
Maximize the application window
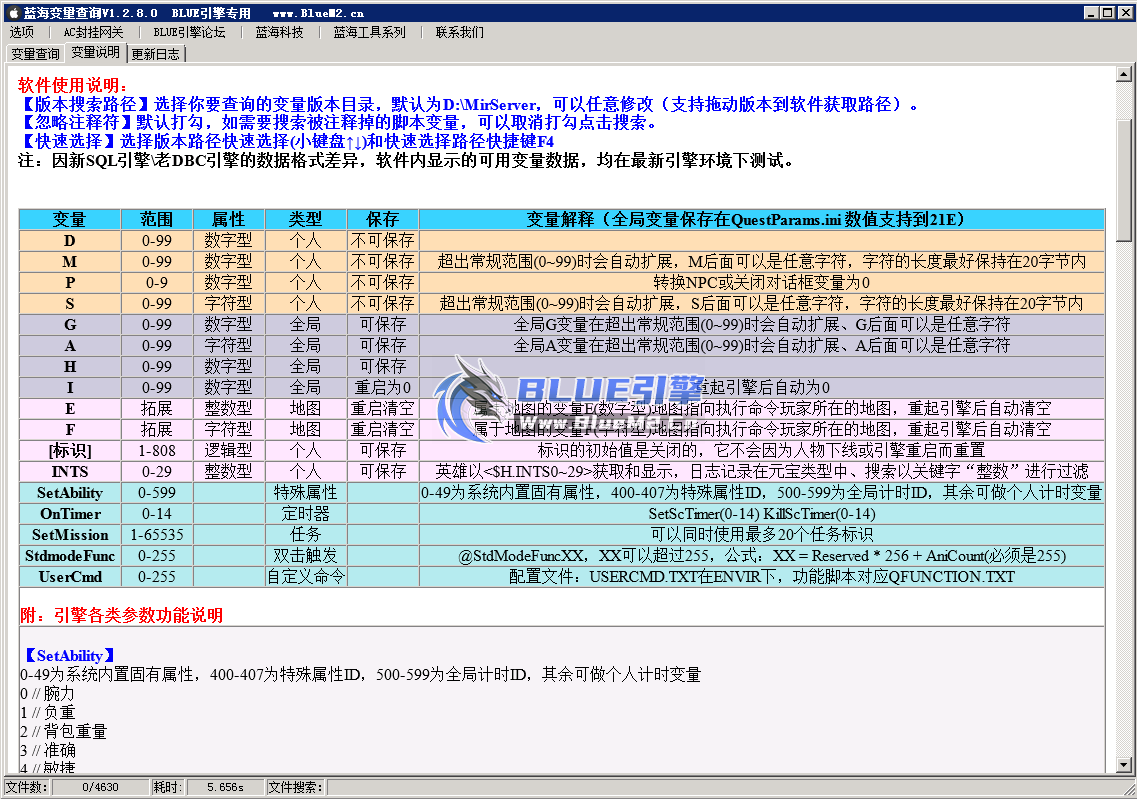click(x=1107, y=12)
